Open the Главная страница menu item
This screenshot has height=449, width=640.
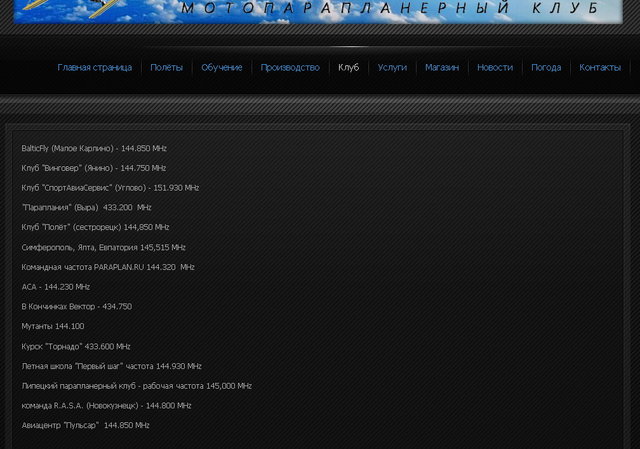94,68
